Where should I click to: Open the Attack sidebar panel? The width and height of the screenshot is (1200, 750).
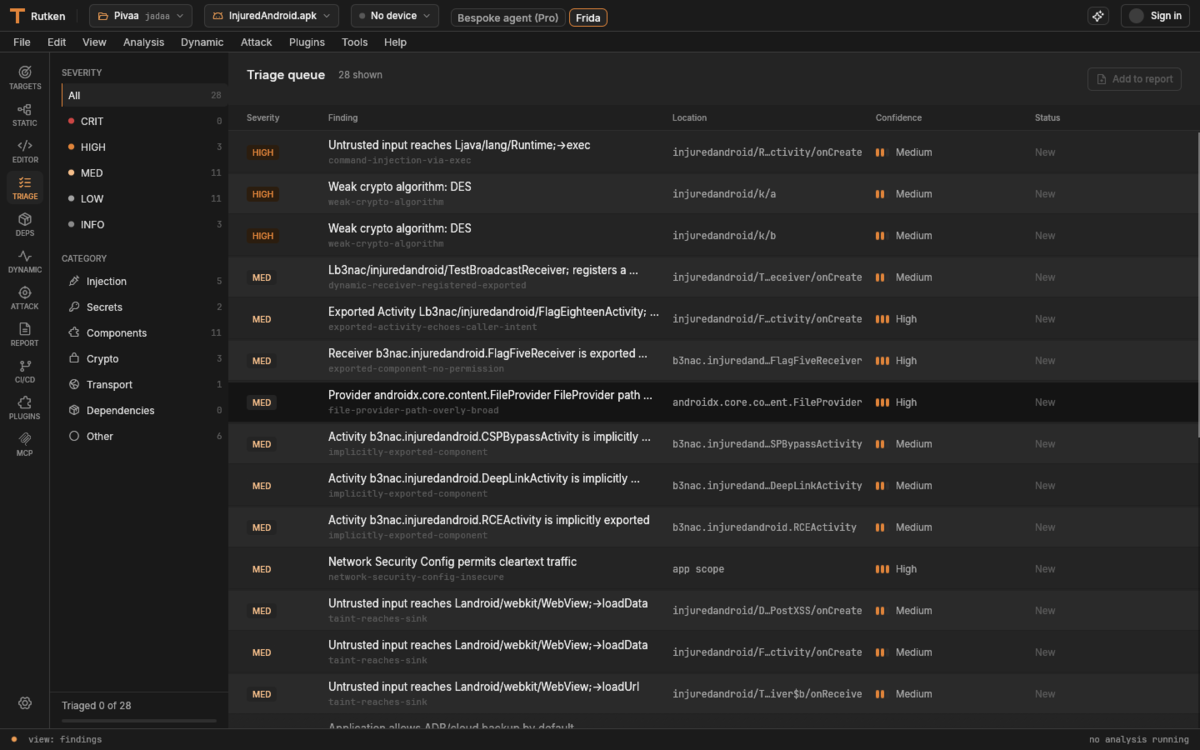[x=25, y=298]
